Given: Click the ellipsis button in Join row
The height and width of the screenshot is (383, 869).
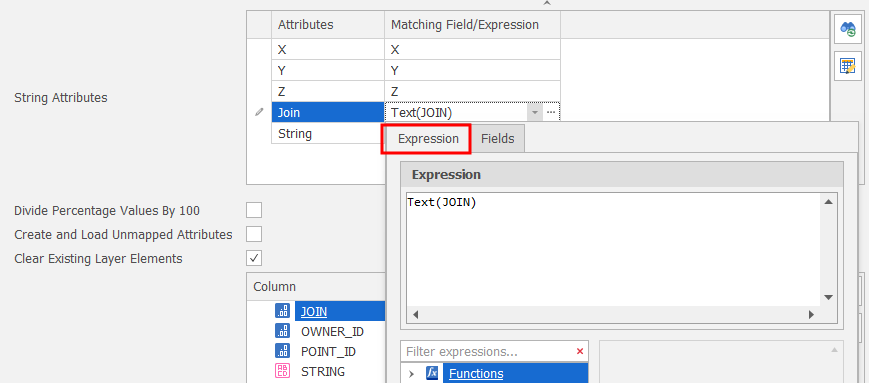Looking at the screenshot, I should pos(550,113).
